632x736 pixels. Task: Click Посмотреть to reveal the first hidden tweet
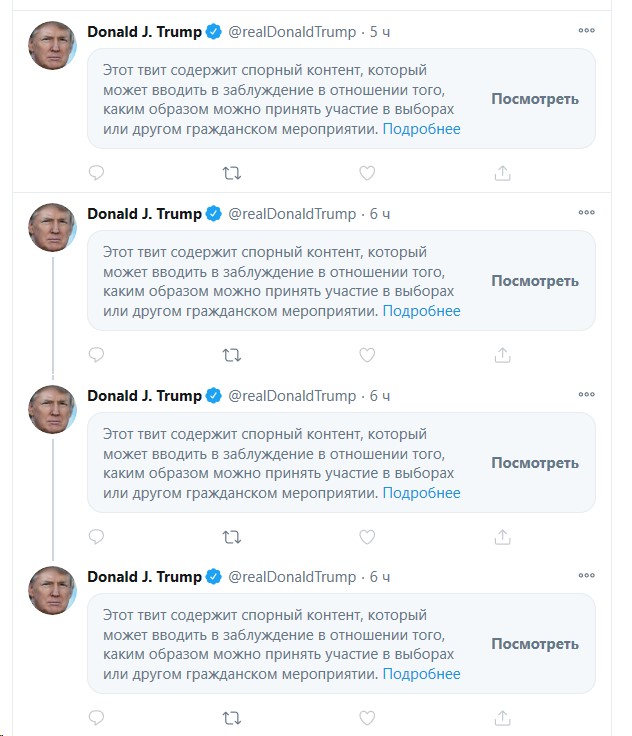point(535,99)
